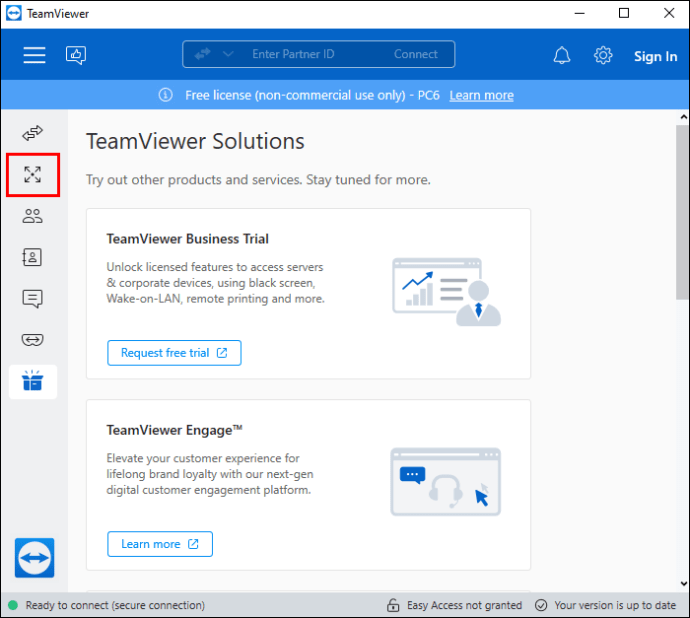Click the feedback thumbs-up icon
690x618 pixels.
click(x=76, y=56)
